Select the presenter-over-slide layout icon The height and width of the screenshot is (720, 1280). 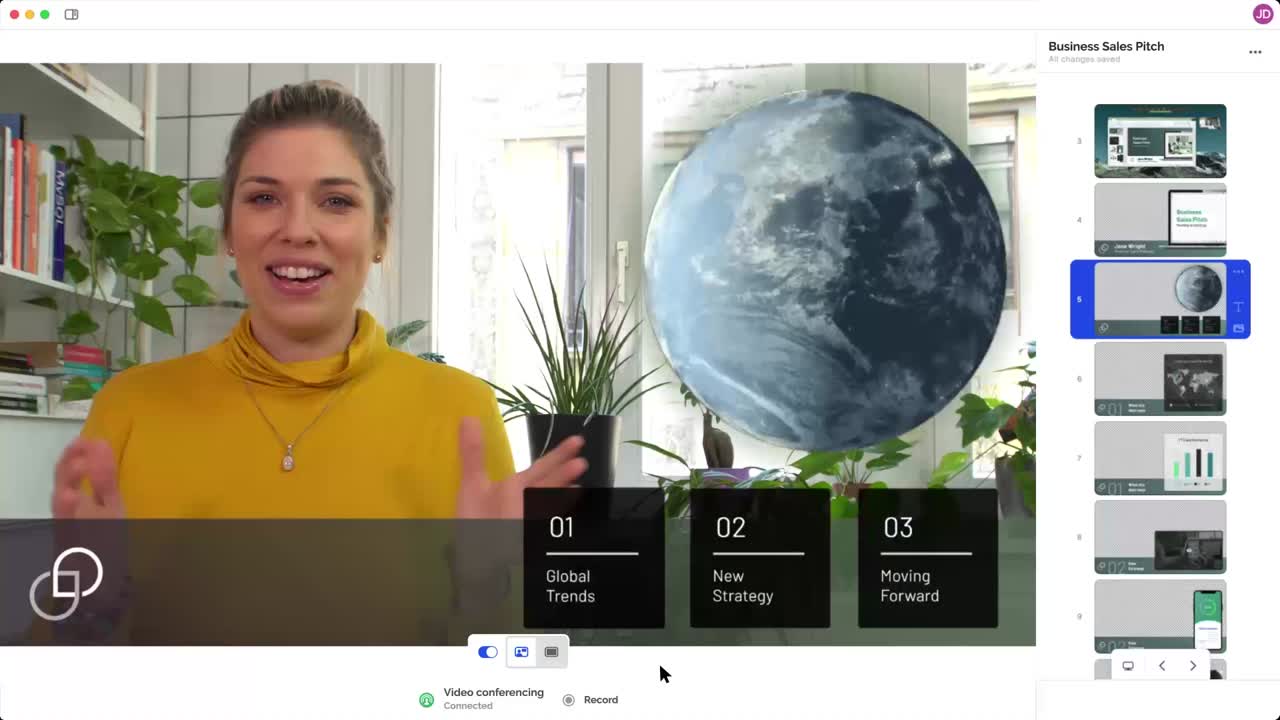(x=521, y=652)
